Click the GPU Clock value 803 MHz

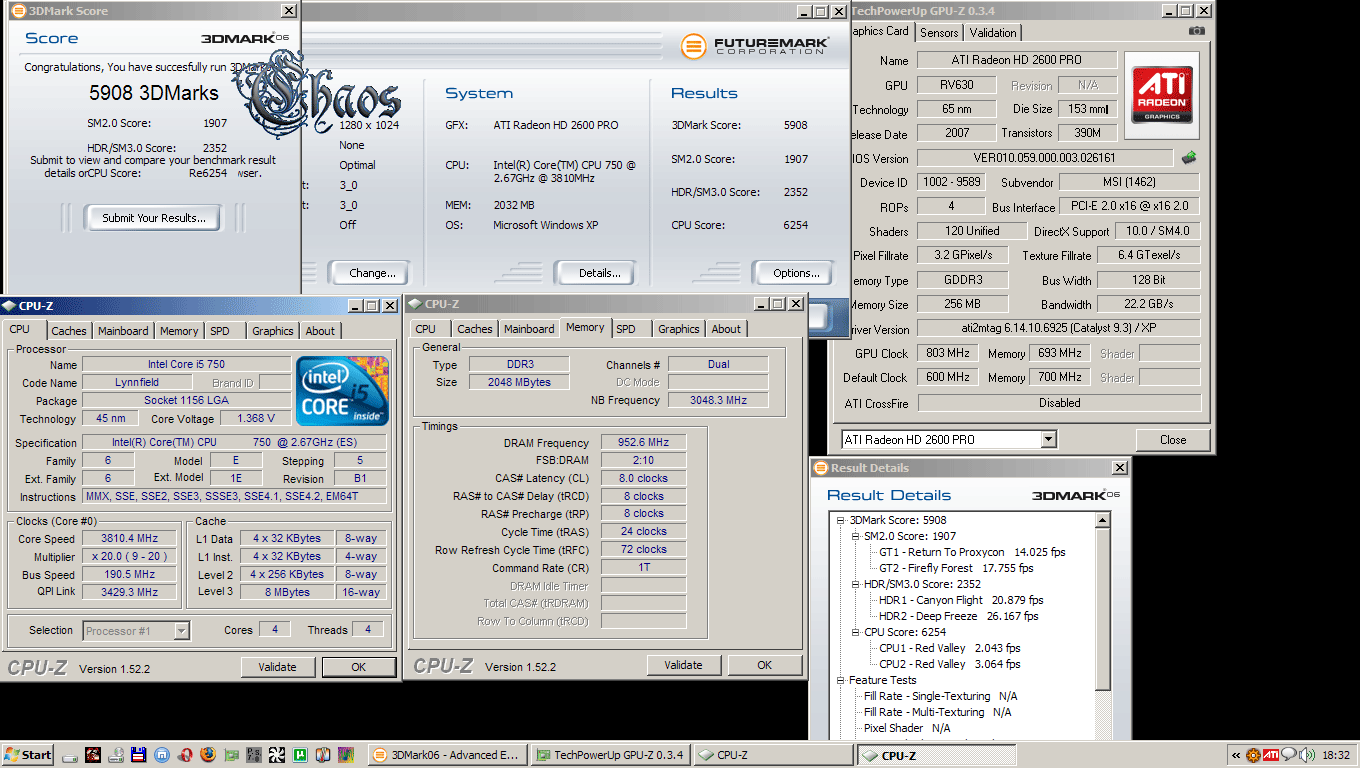949,353
